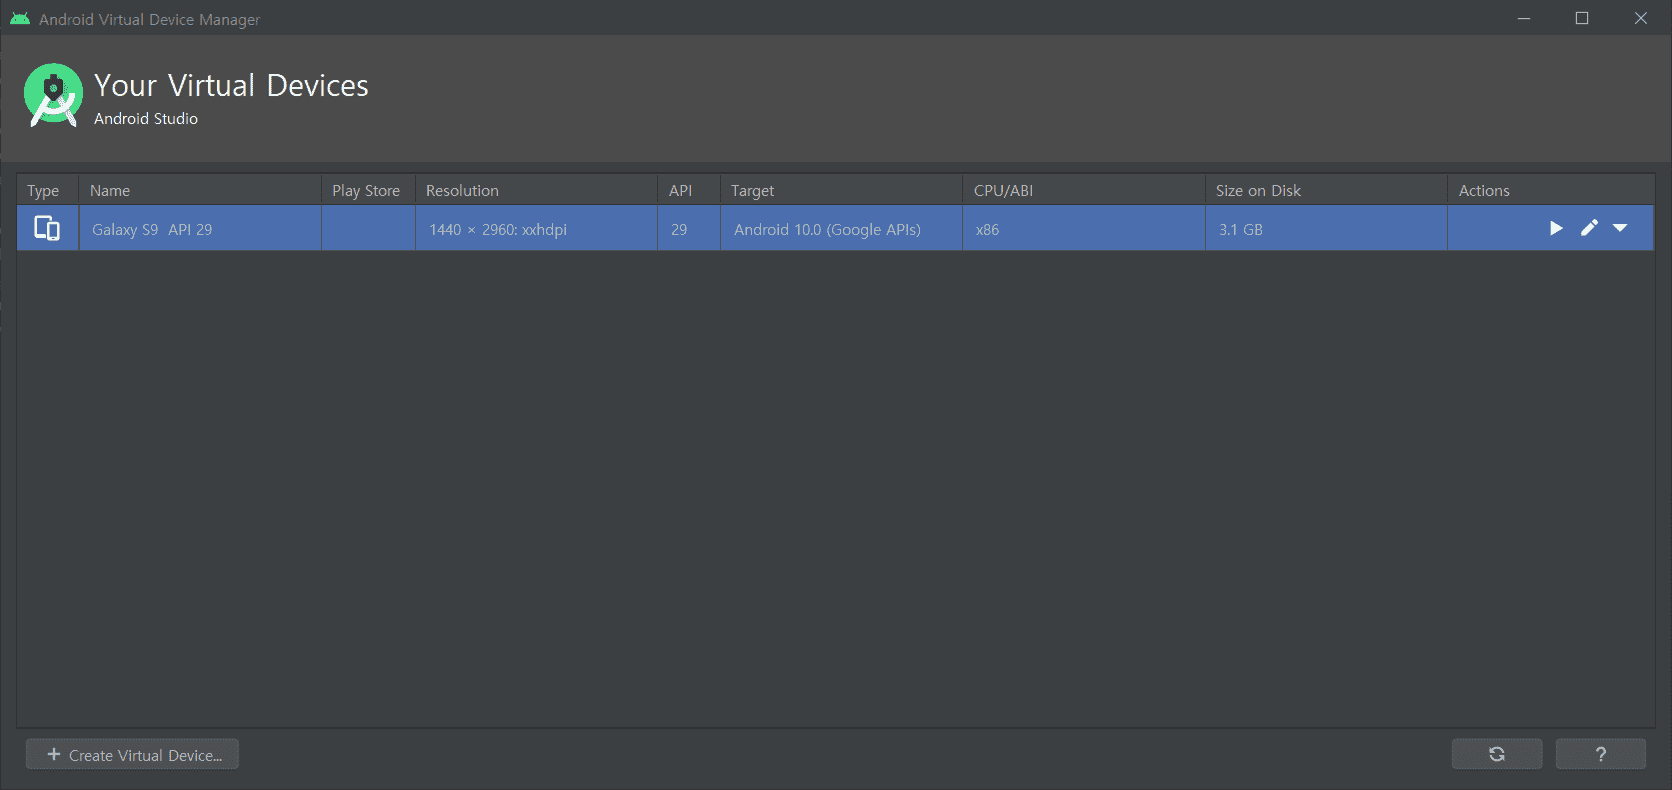Viewport: 1672px width, 790px height.
Task: Click the Android Studio logo in the header
Action: tap(53, 95)
